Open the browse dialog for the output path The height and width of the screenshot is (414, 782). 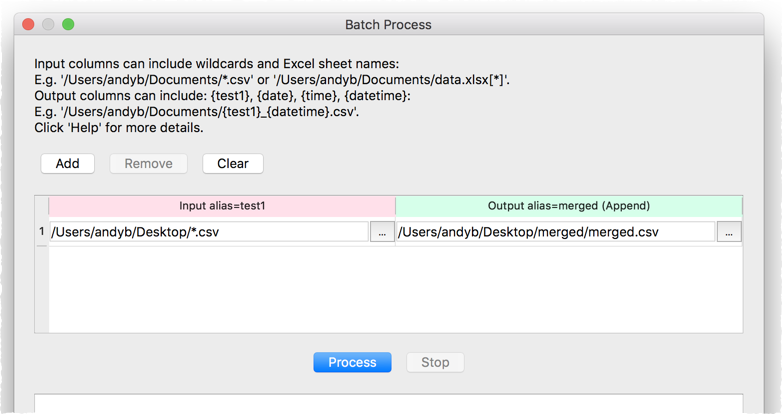[729, 232]
